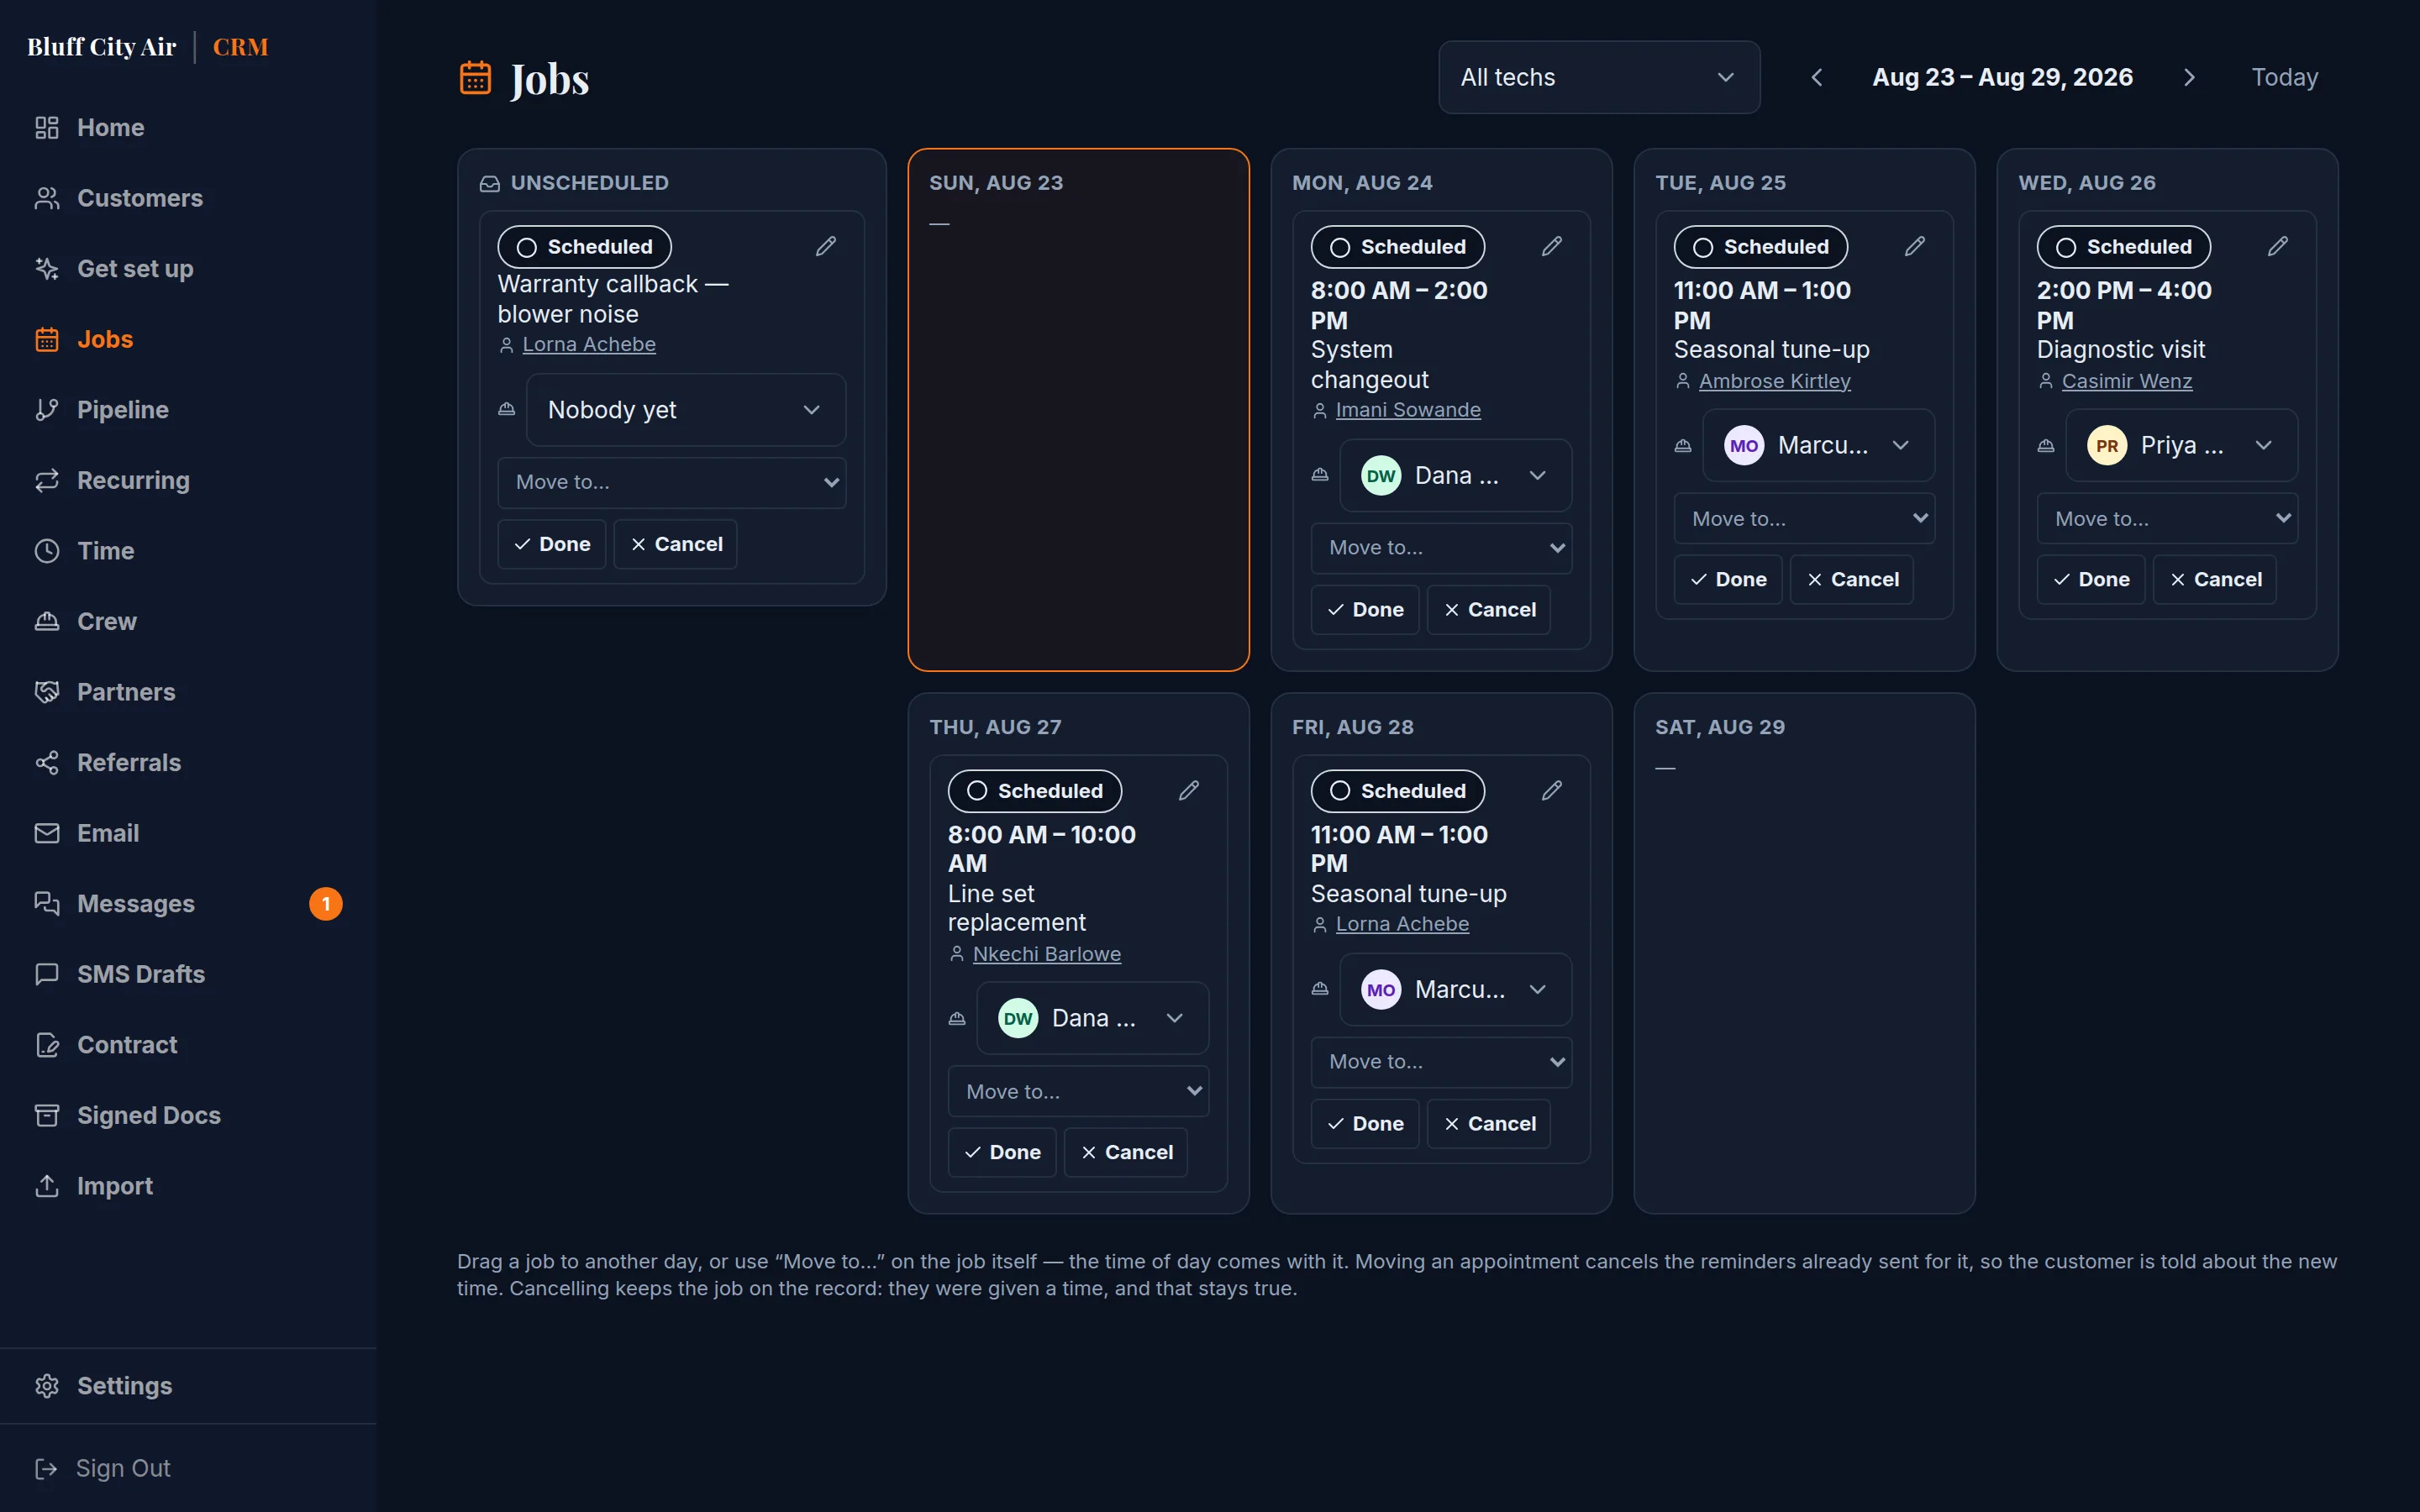Go to previous week arrow

coord(1816,77)
